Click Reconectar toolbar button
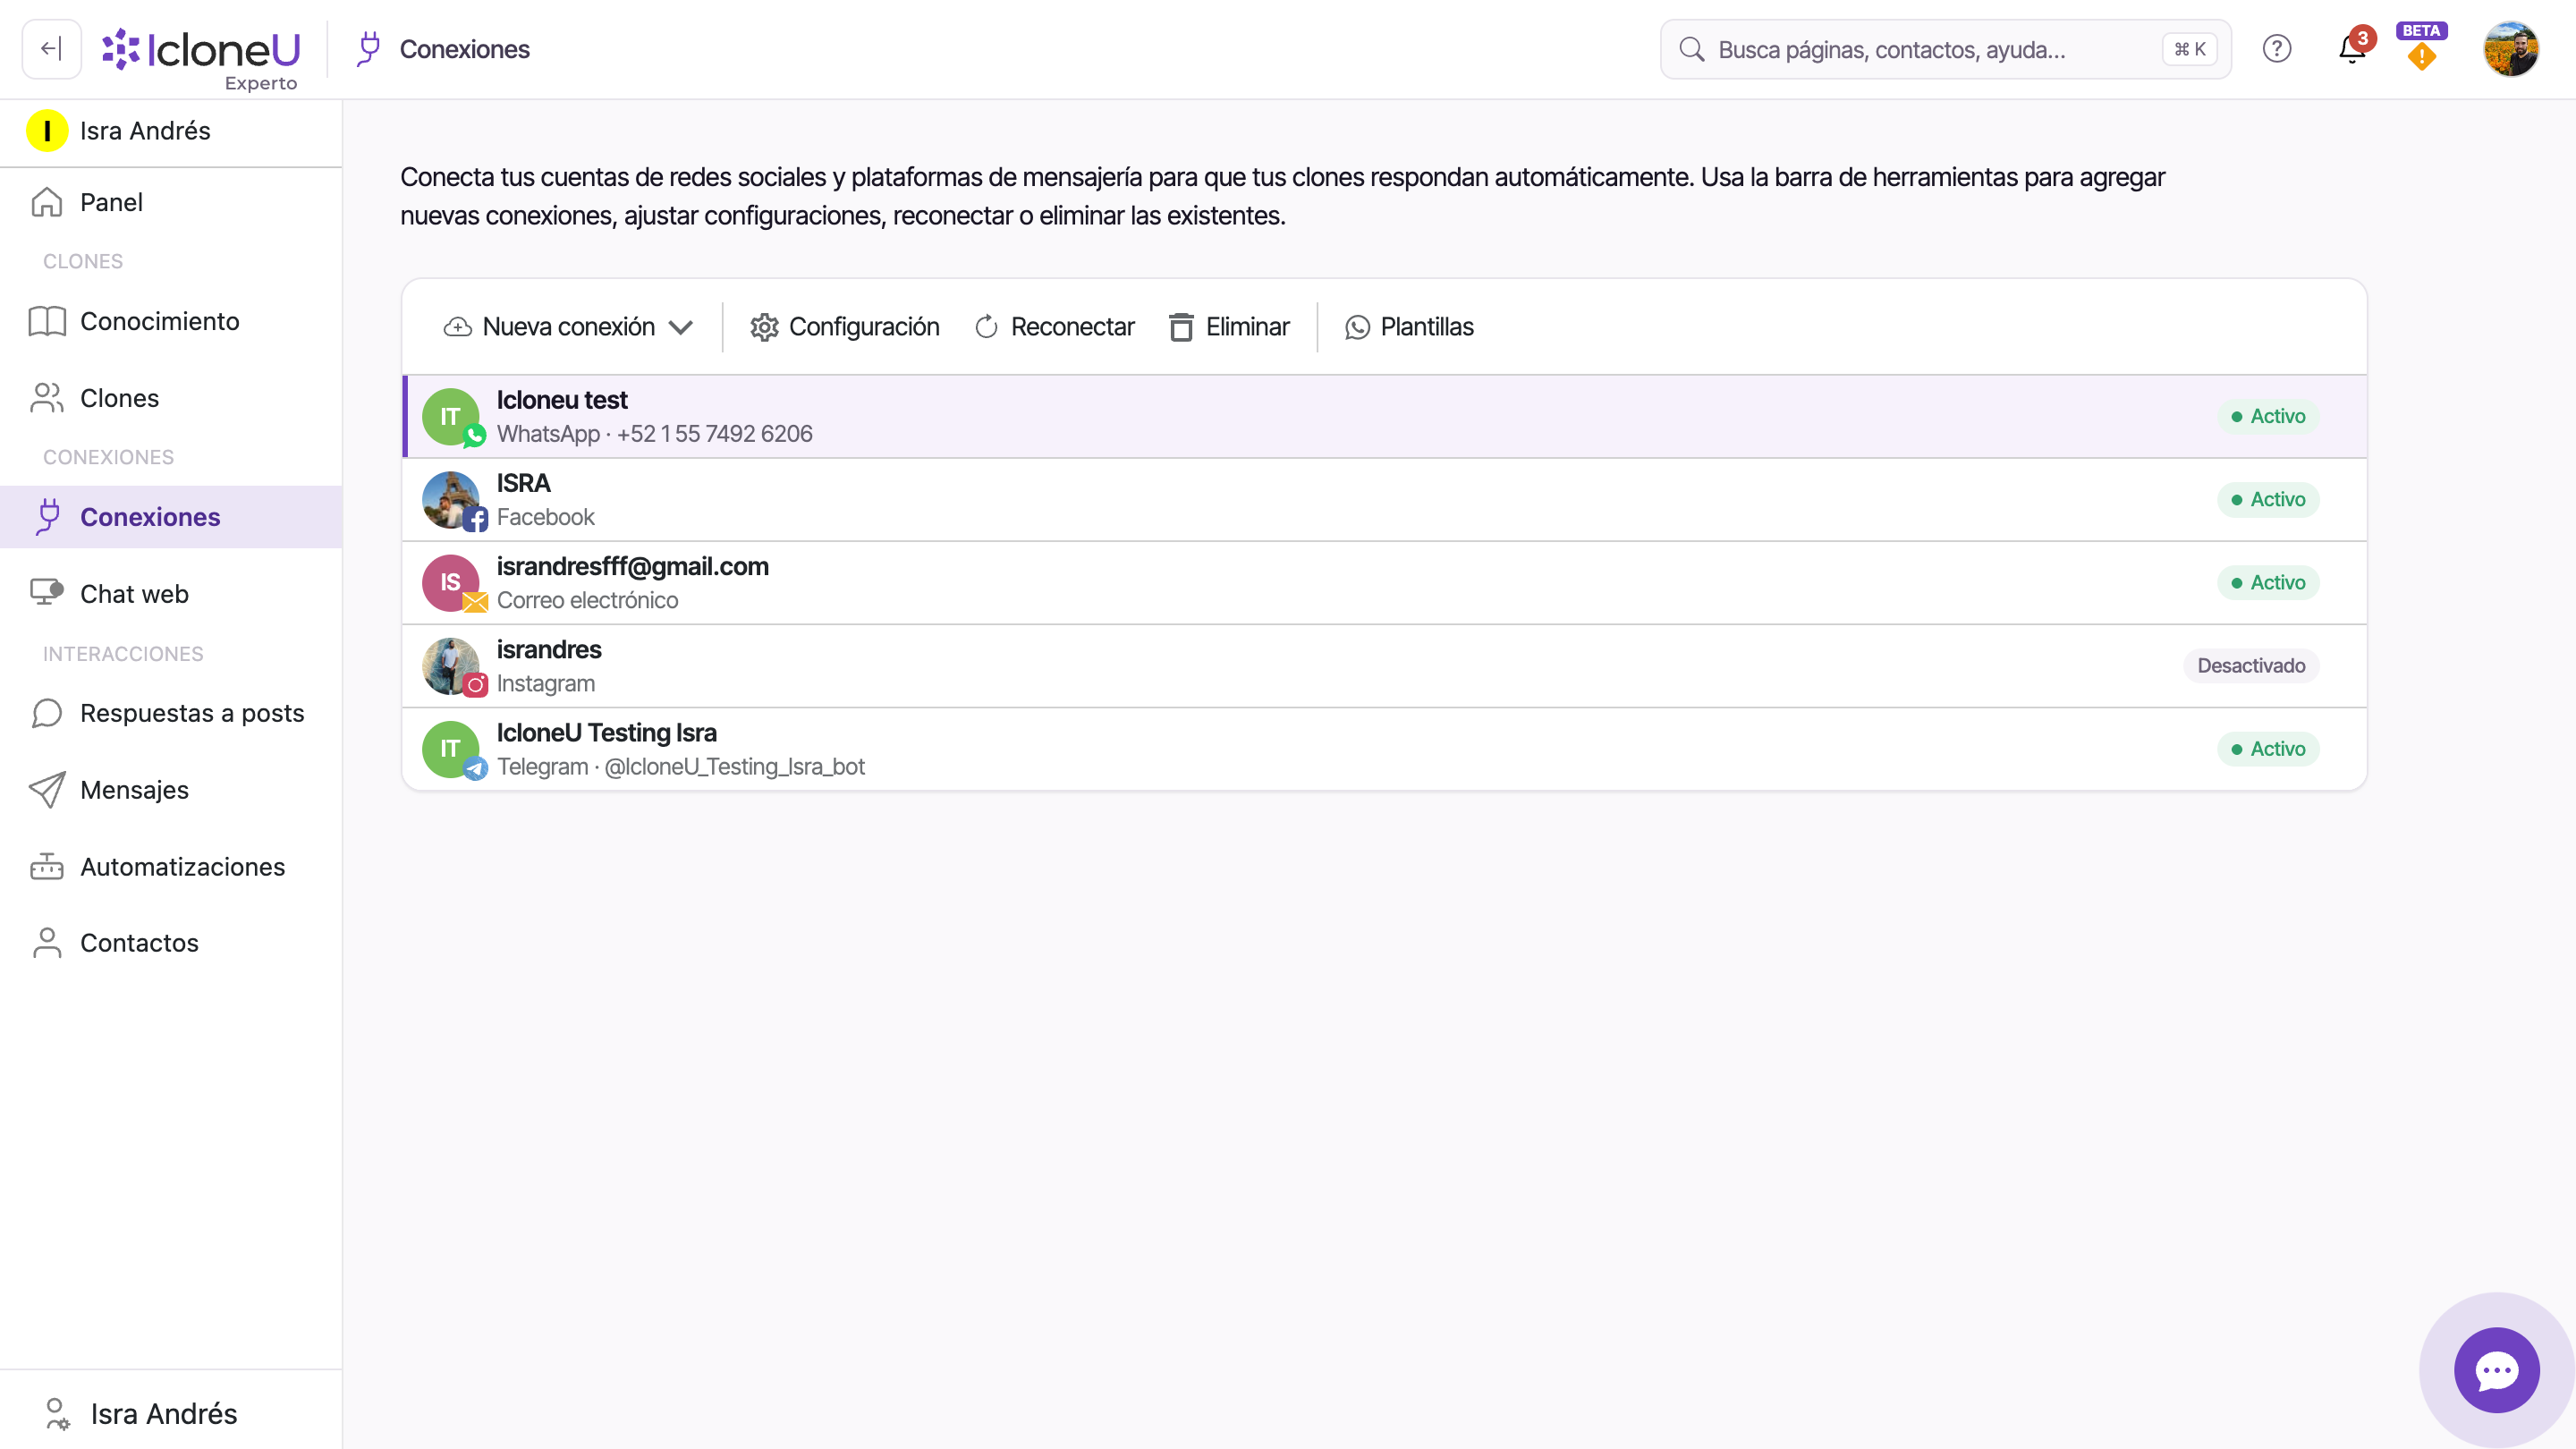Screen dimensions: 2576x1449 pyautogui.click(x=1055, y=327)
